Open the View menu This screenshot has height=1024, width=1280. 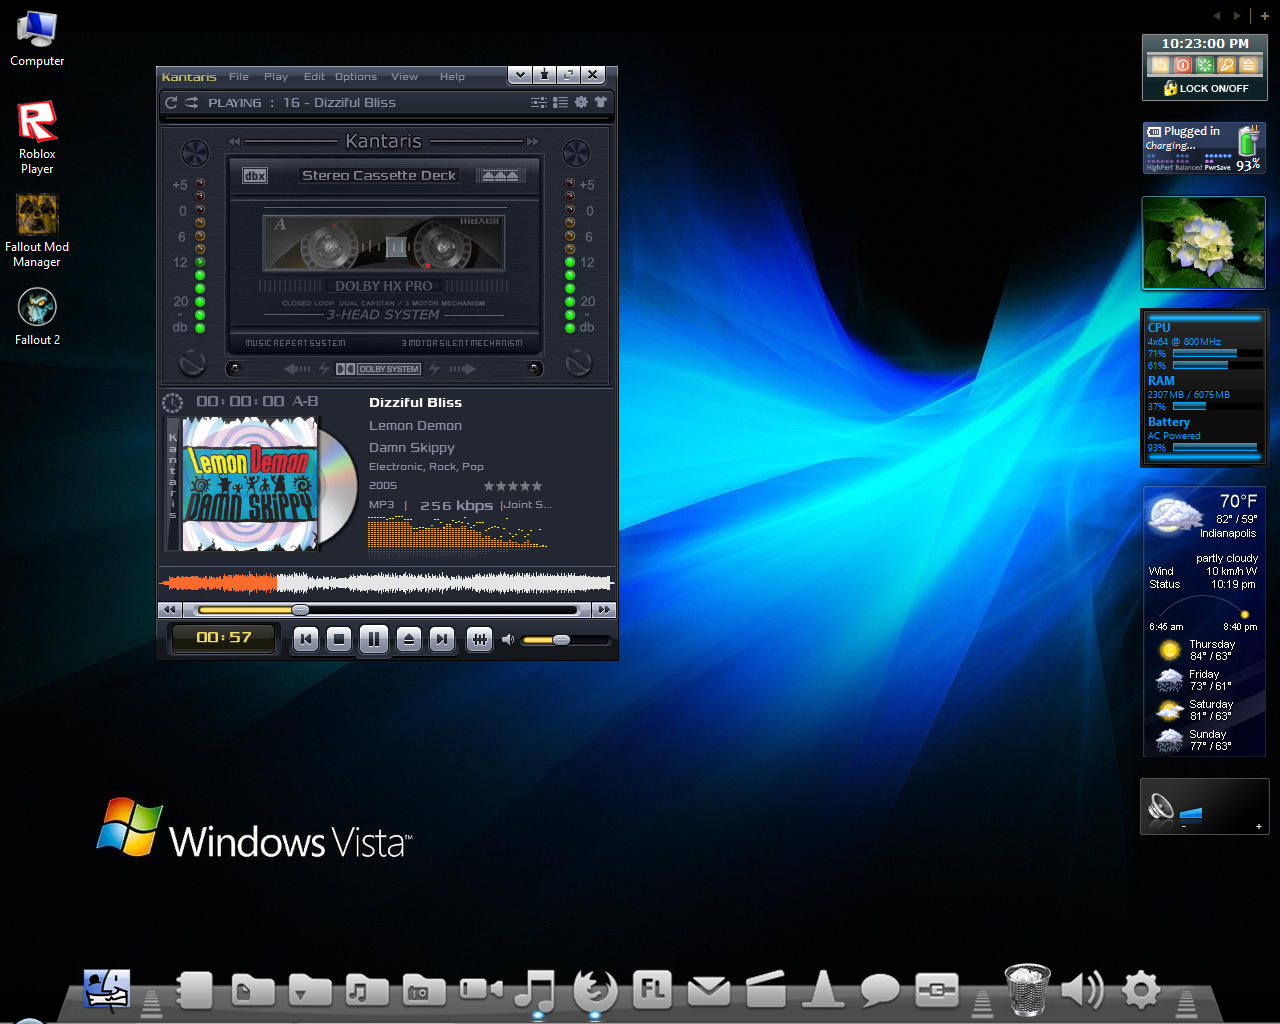(404, 76)
